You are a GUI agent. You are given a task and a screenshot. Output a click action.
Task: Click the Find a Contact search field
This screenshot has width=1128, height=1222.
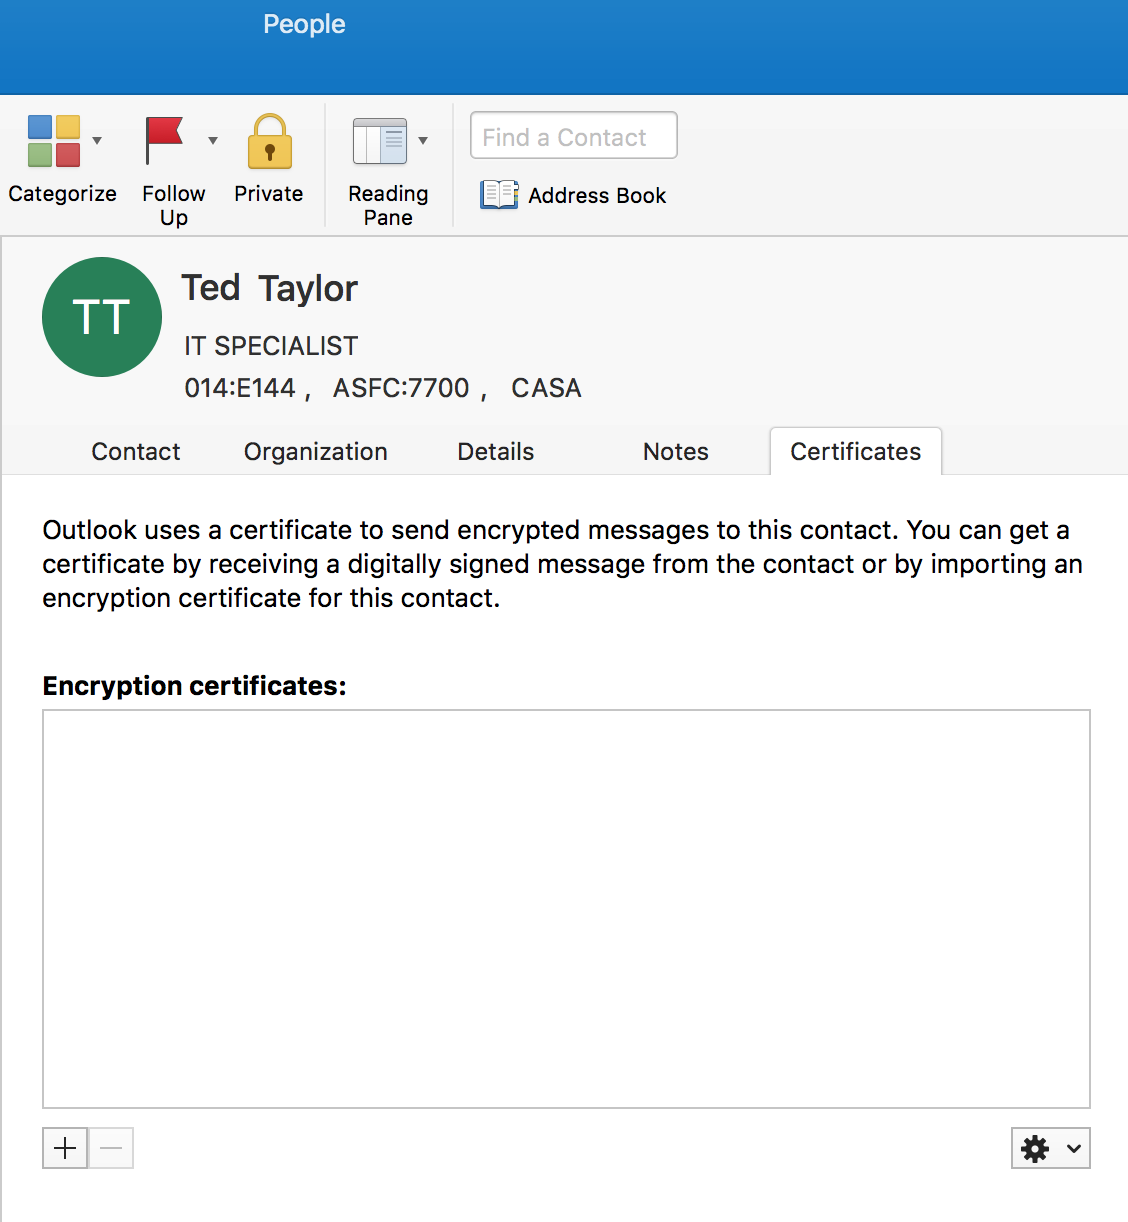[x=574, y=135]
